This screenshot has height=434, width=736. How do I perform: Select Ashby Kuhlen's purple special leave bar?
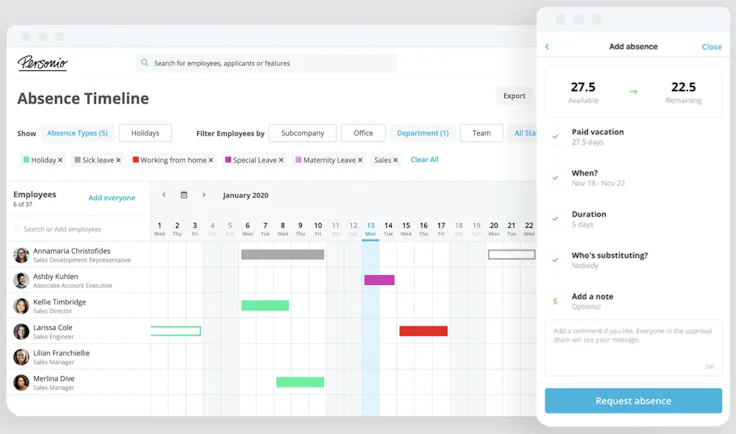379,280
